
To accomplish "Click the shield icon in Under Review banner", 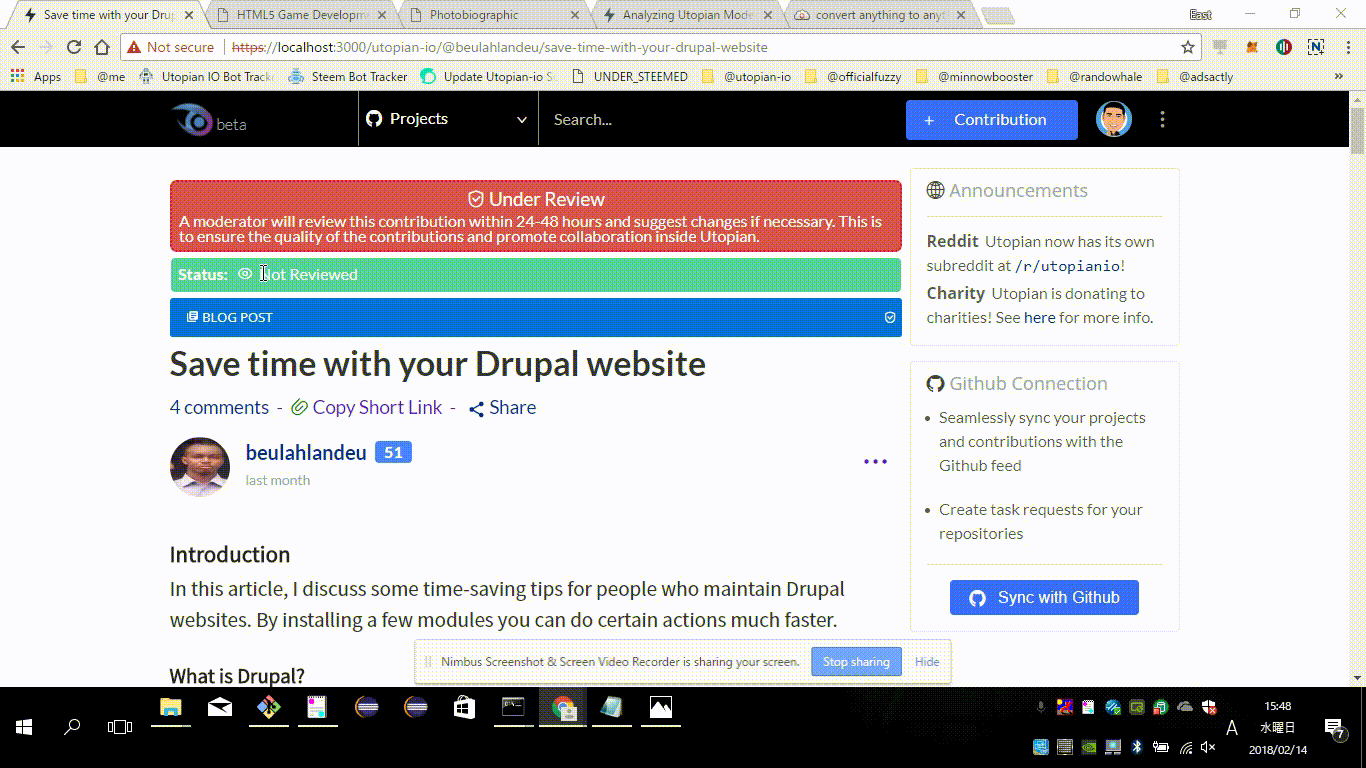I will coord(476,199).
